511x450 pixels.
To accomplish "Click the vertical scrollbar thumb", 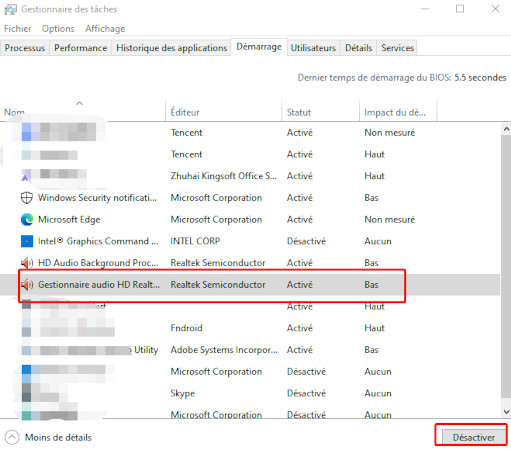I will click(x=506, y=266).
